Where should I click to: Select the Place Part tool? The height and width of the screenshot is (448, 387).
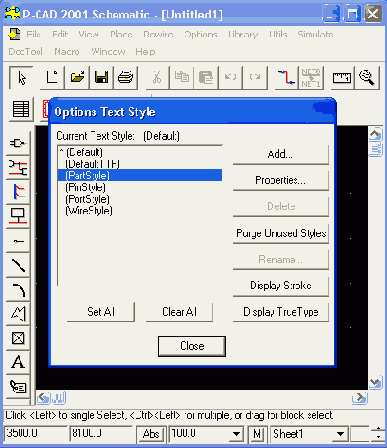18,143
